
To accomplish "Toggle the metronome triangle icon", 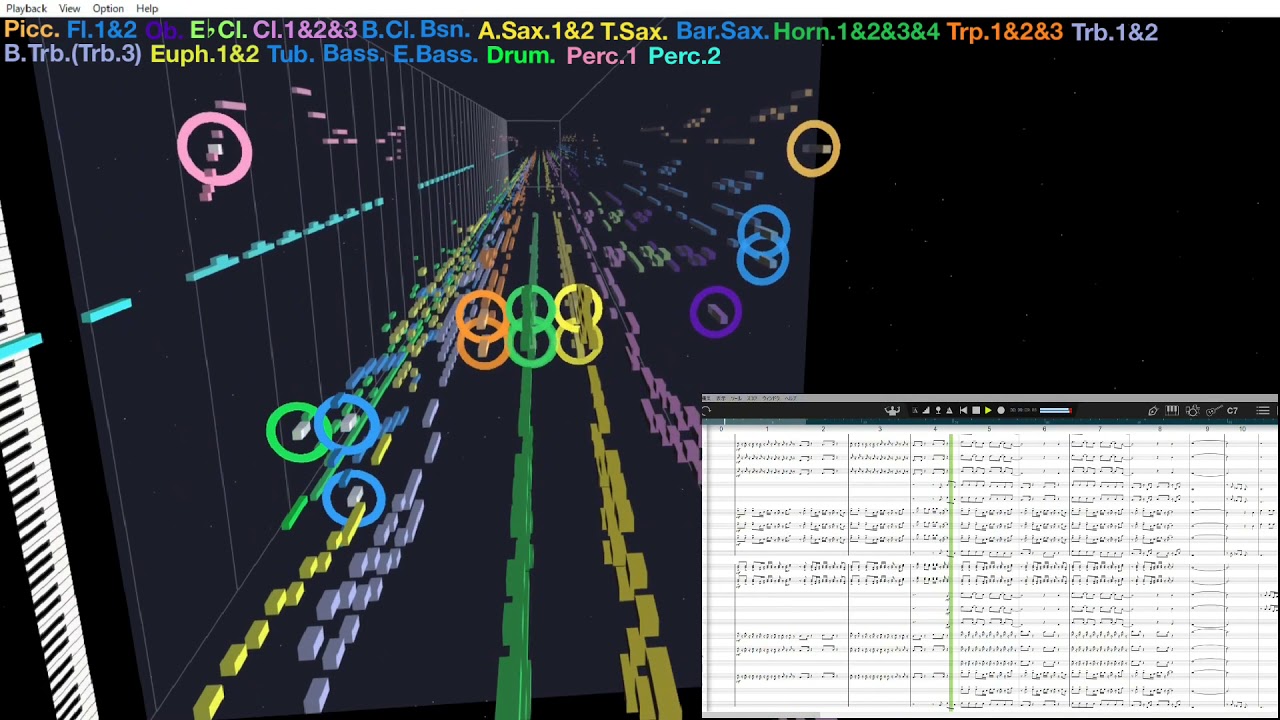I will 949,410.
